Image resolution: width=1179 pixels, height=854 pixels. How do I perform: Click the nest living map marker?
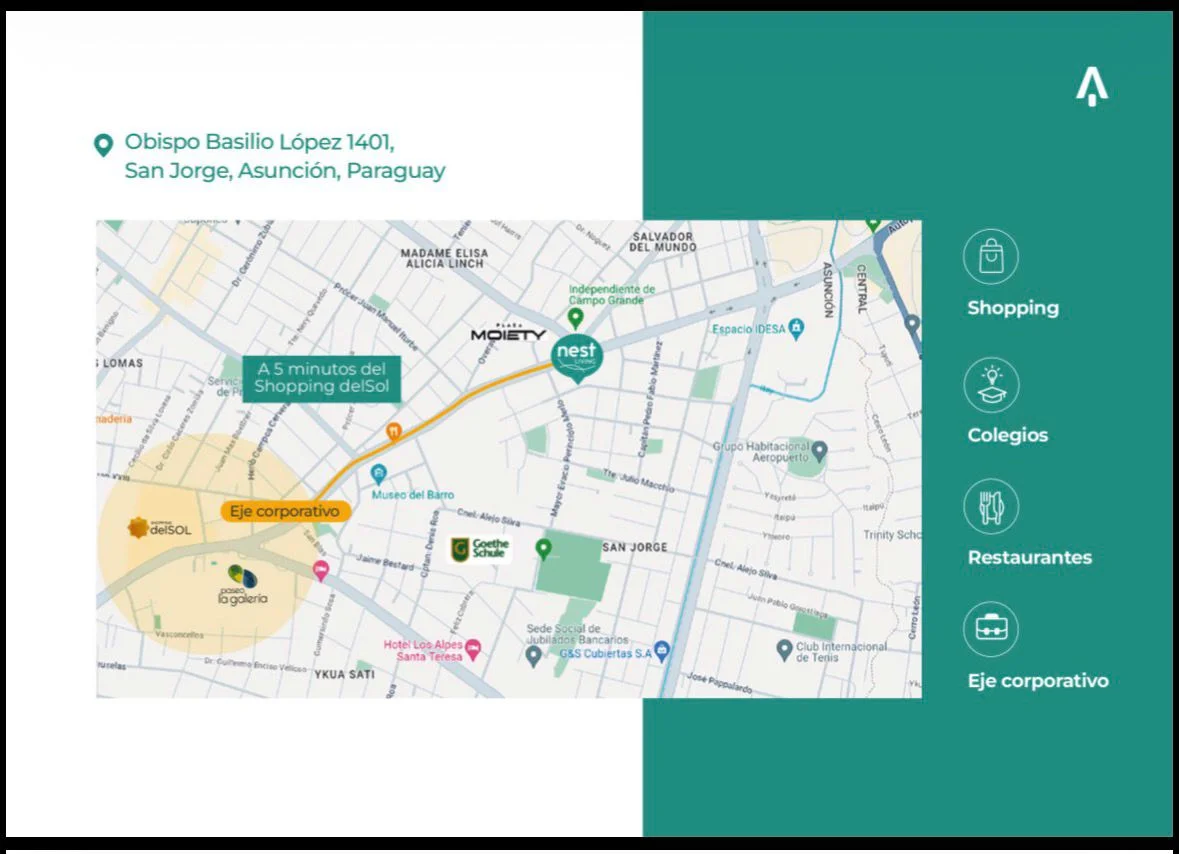(577, 357)
